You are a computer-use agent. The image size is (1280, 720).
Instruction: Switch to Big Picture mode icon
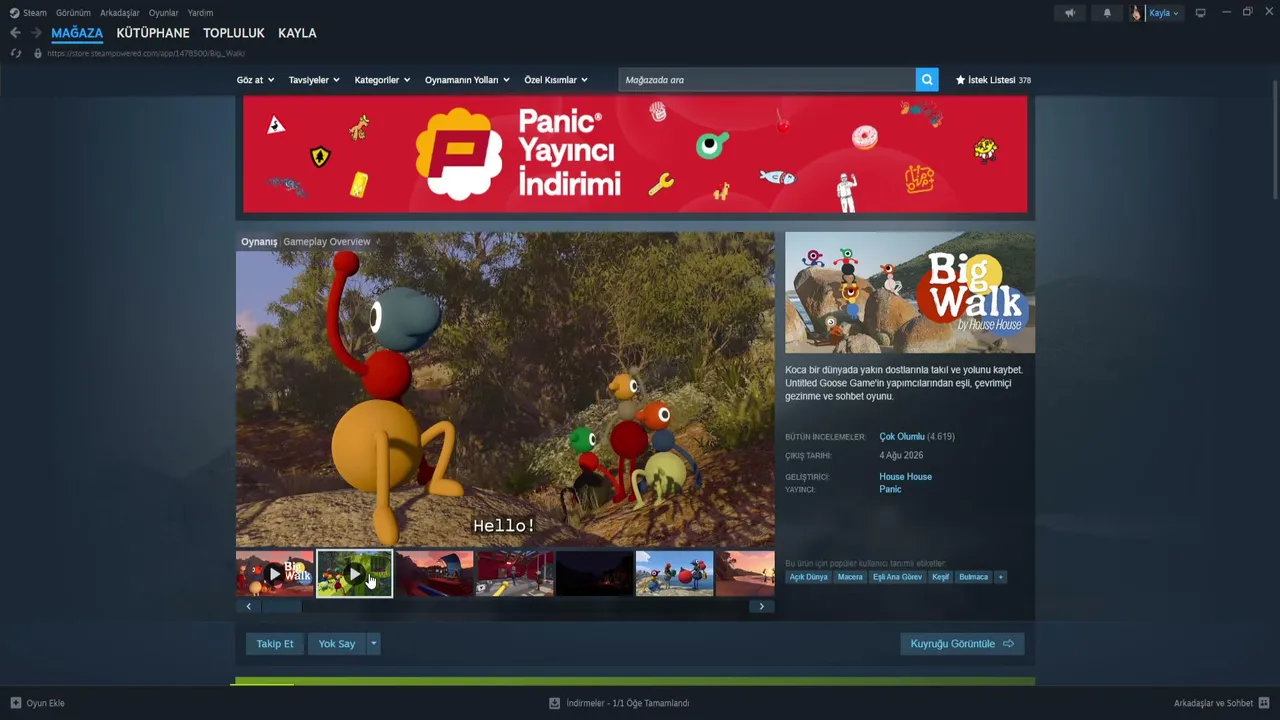1201,13
